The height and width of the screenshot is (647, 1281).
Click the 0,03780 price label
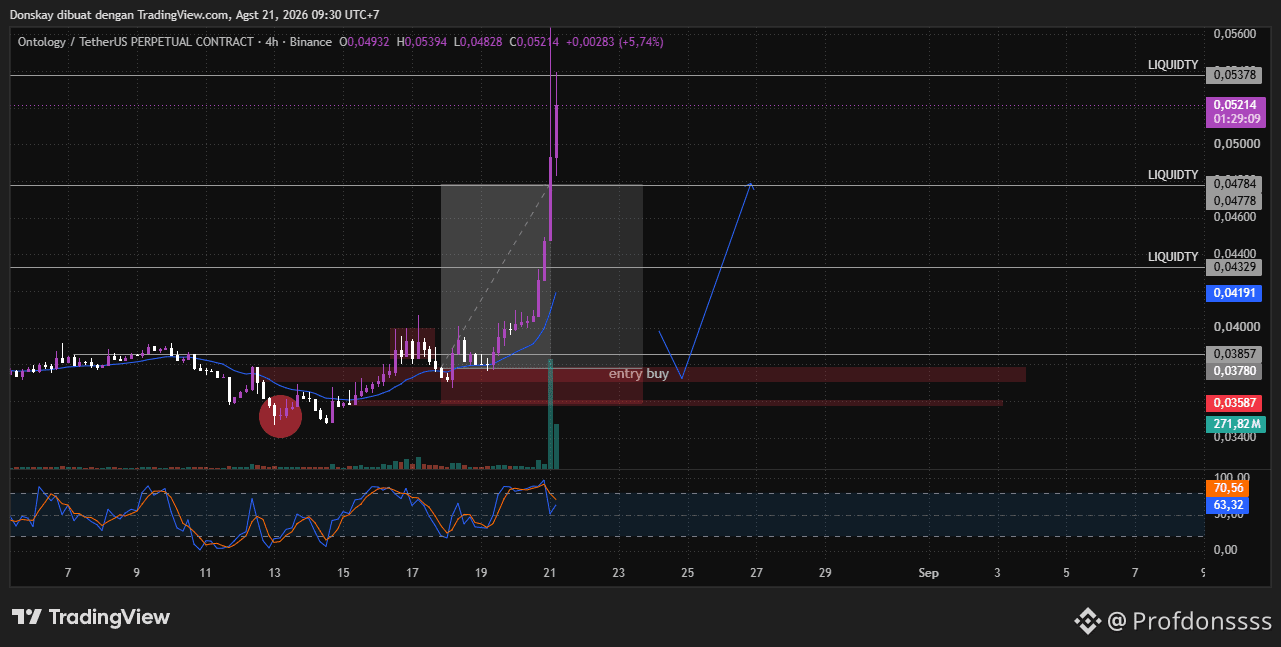[1236, 371]
